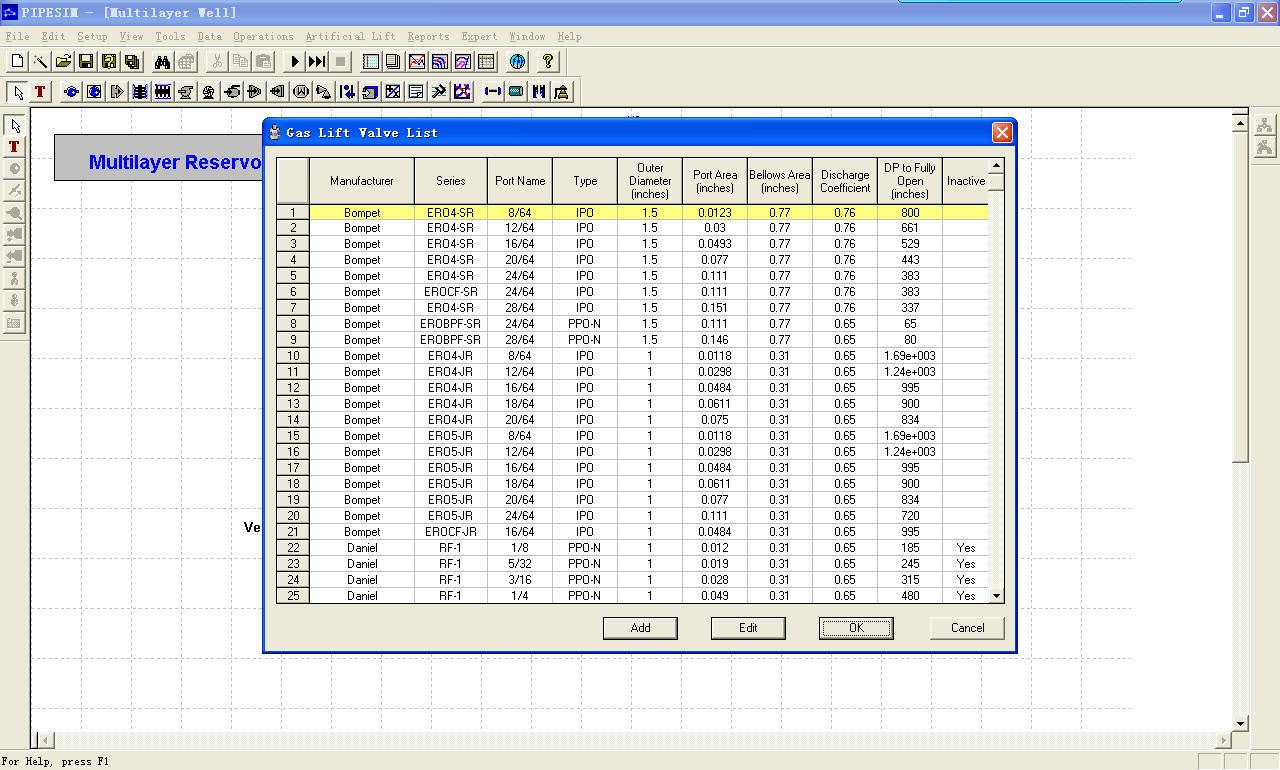Click the restart run fast-forward icon

[x=317, y=62]
